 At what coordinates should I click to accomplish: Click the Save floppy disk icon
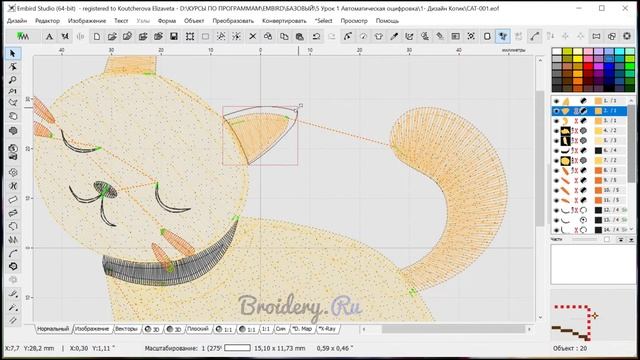[x=174, y=36]
